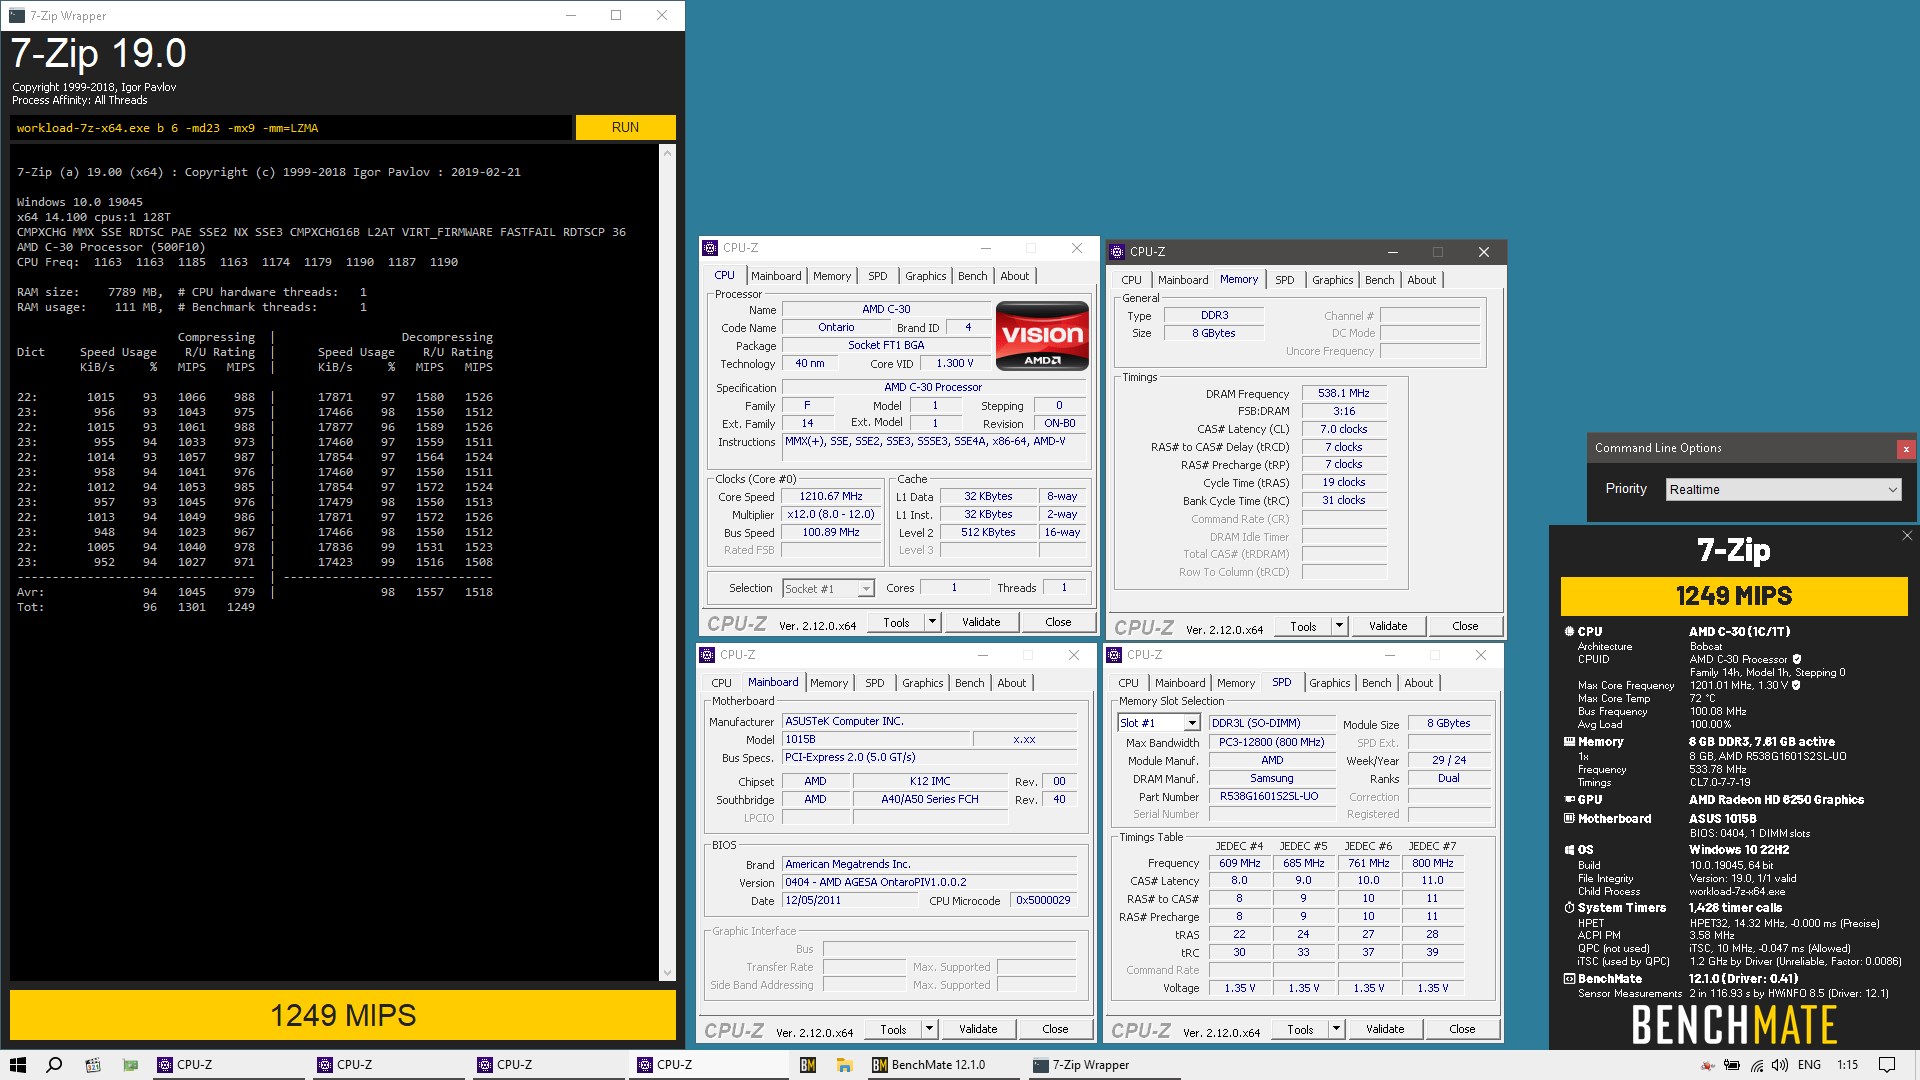Click the yellow 1249 MIPS bar in BenchMate panel
1920x1080 pixels.
coord(1733,596)
